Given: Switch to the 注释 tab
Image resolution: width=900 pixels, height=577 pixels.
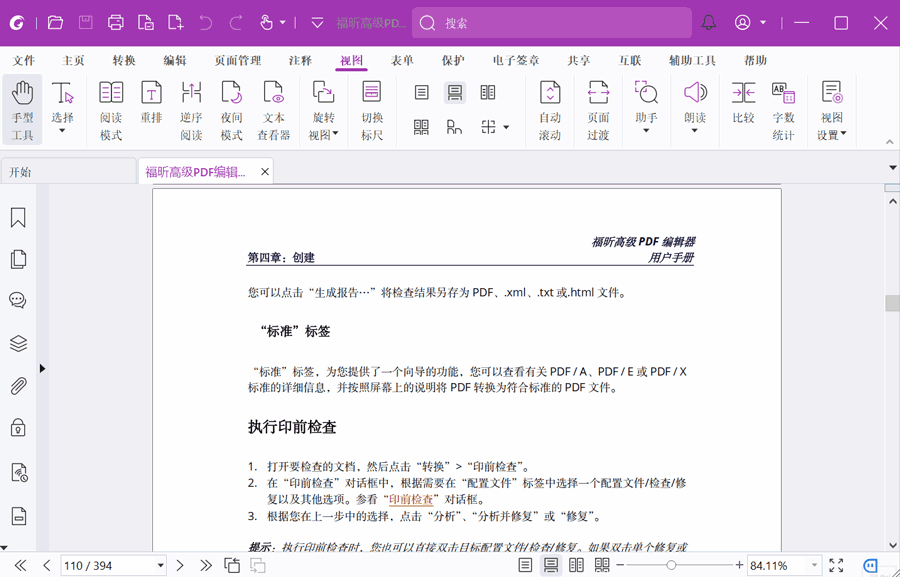Looking at the screenshot, I should click(300, 60).
